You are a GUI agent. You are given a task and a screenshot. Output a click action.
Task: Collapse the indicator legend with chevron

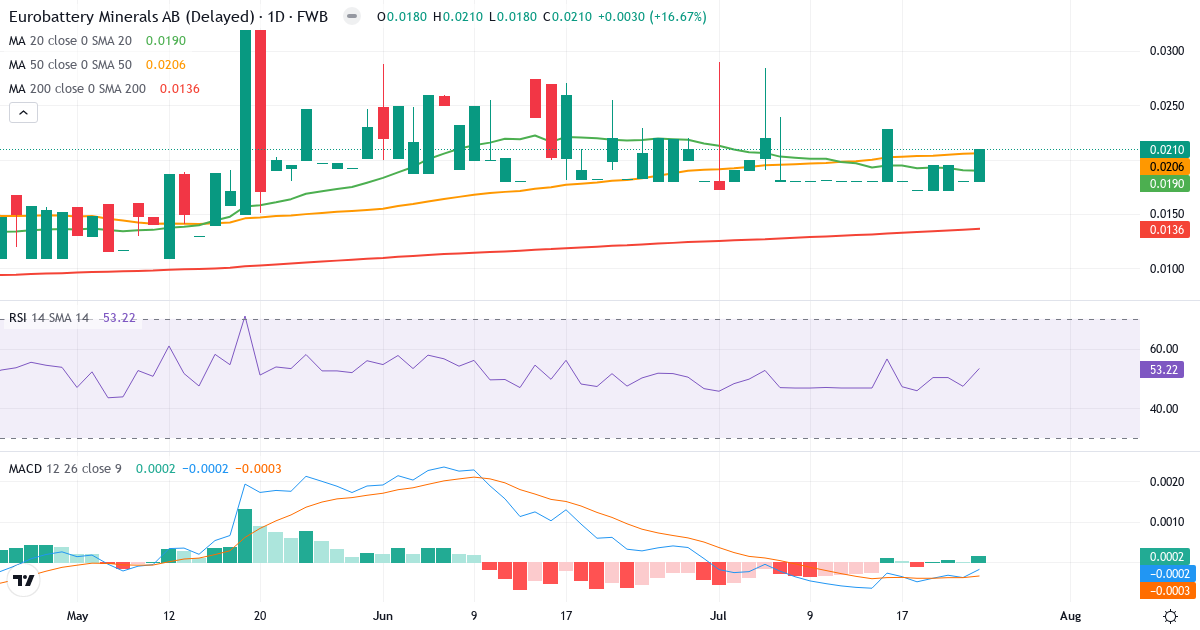tap(23, 113)
